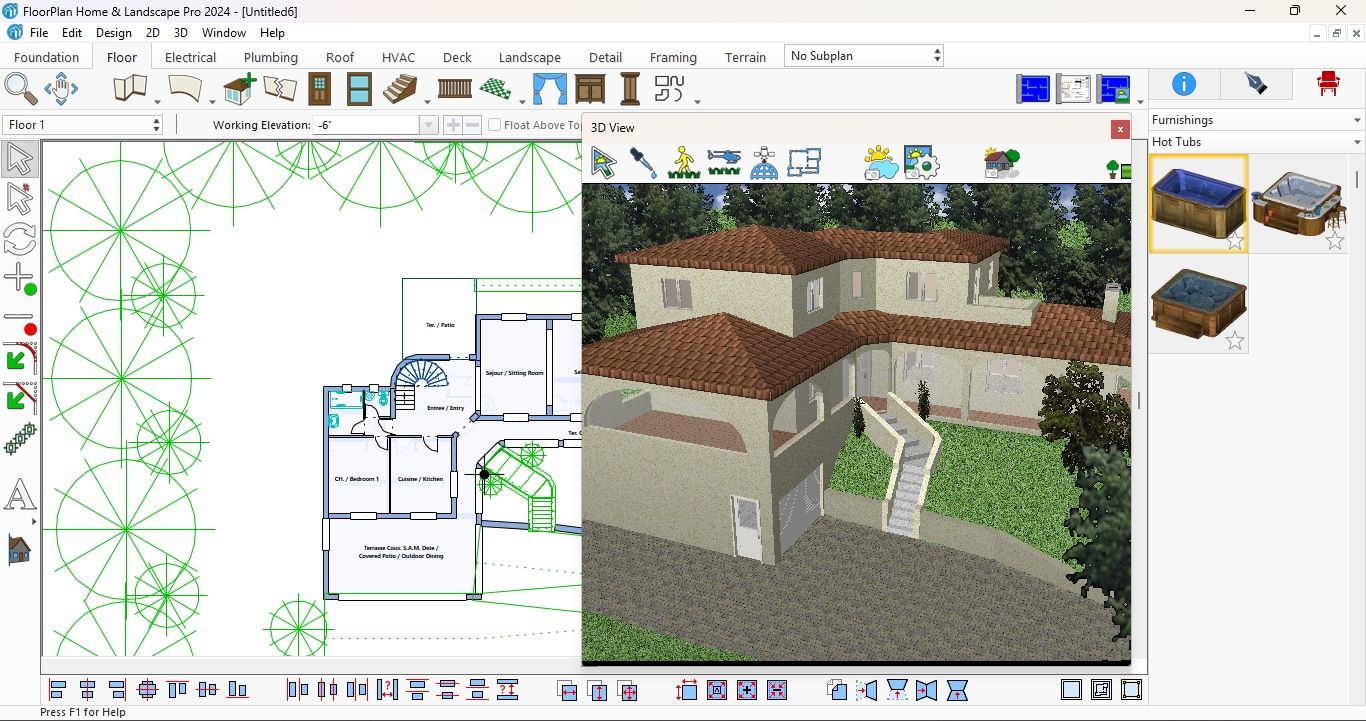Viewport: 1366px width, 721px height.
Task: Favorite the blue hot tub with its star
Action: coord(1236,240)
